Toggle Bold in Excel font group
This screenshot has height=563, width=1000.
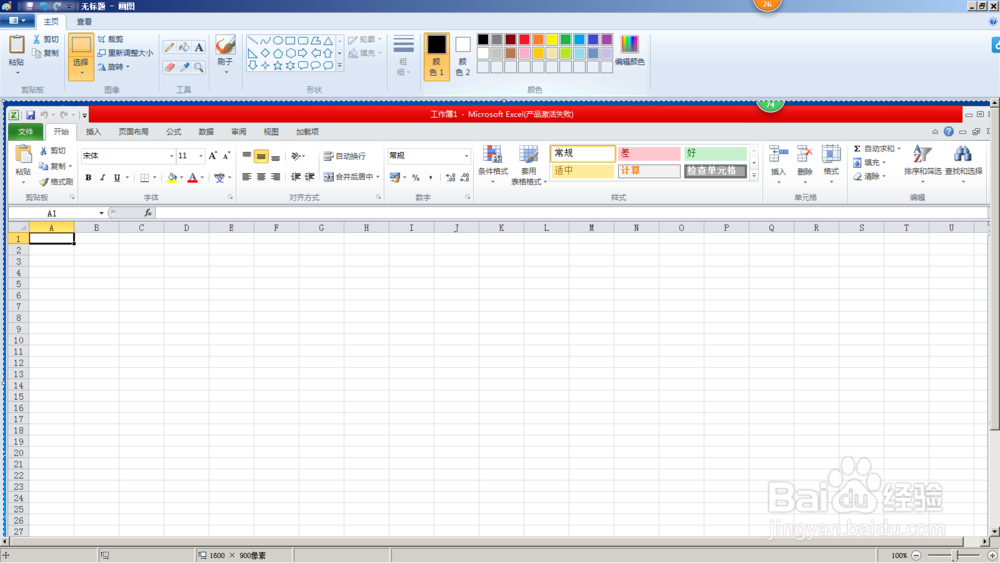(89, 177)
